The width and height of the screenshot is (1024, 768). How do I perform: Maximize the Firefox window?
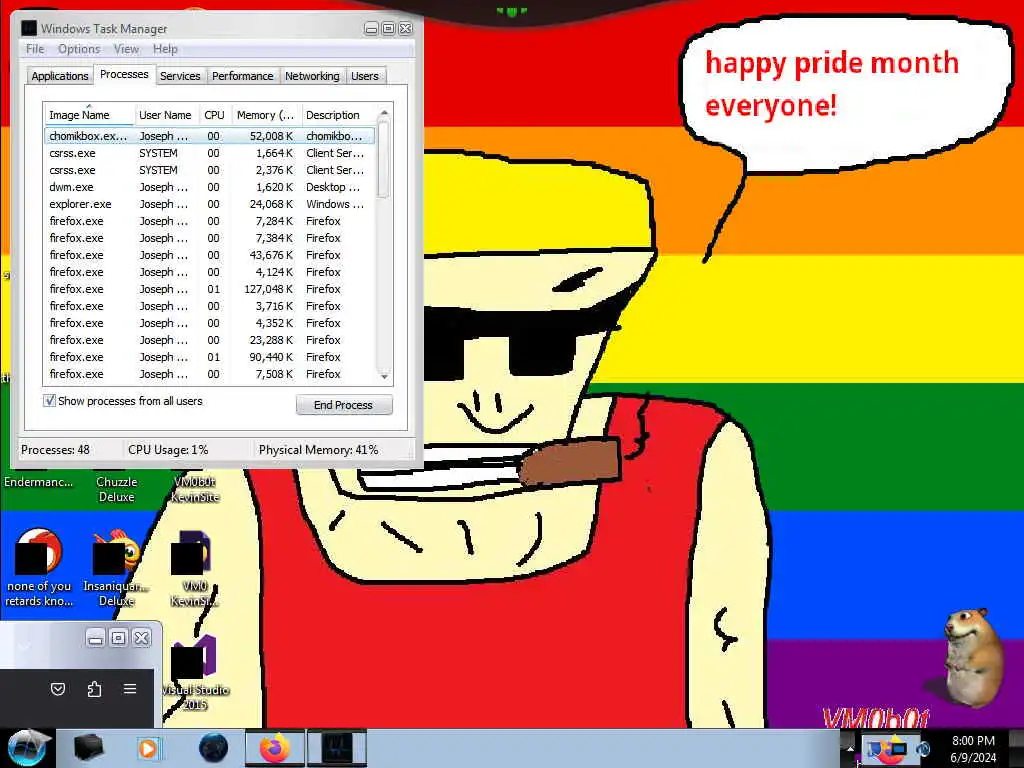(x=118, y=638)
